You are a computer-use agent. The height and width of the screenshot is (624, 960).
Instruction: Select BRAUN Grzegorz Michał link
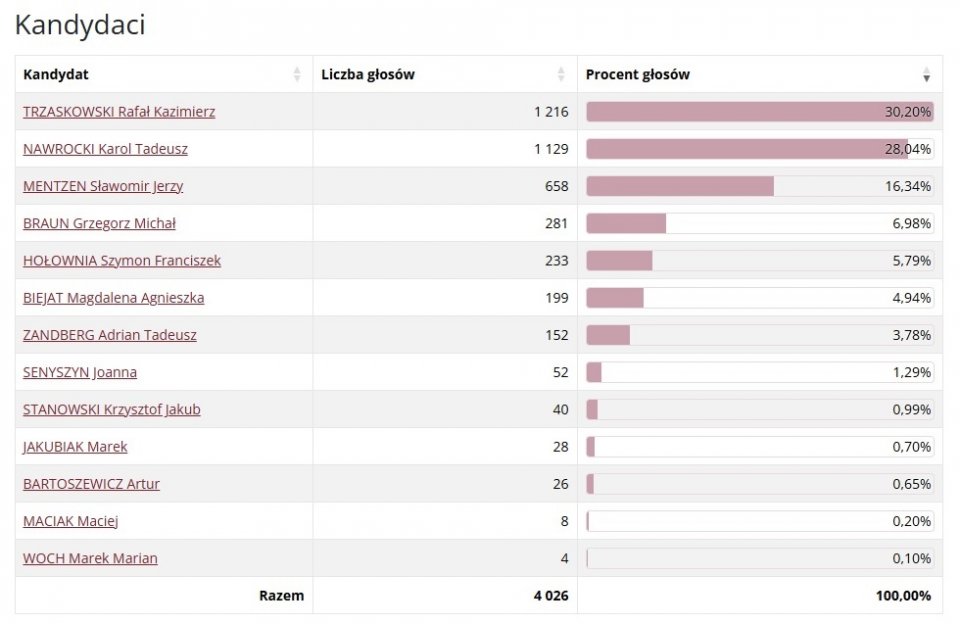99,224
